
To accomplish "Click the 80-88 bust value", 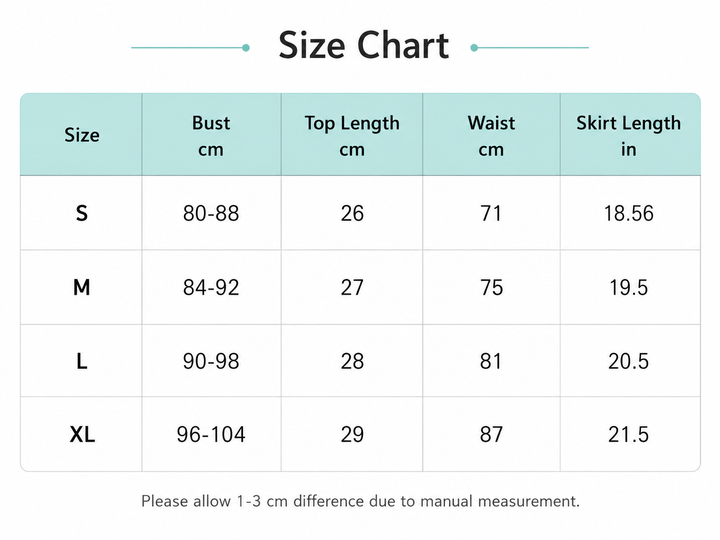I will [x=211, y=214].
